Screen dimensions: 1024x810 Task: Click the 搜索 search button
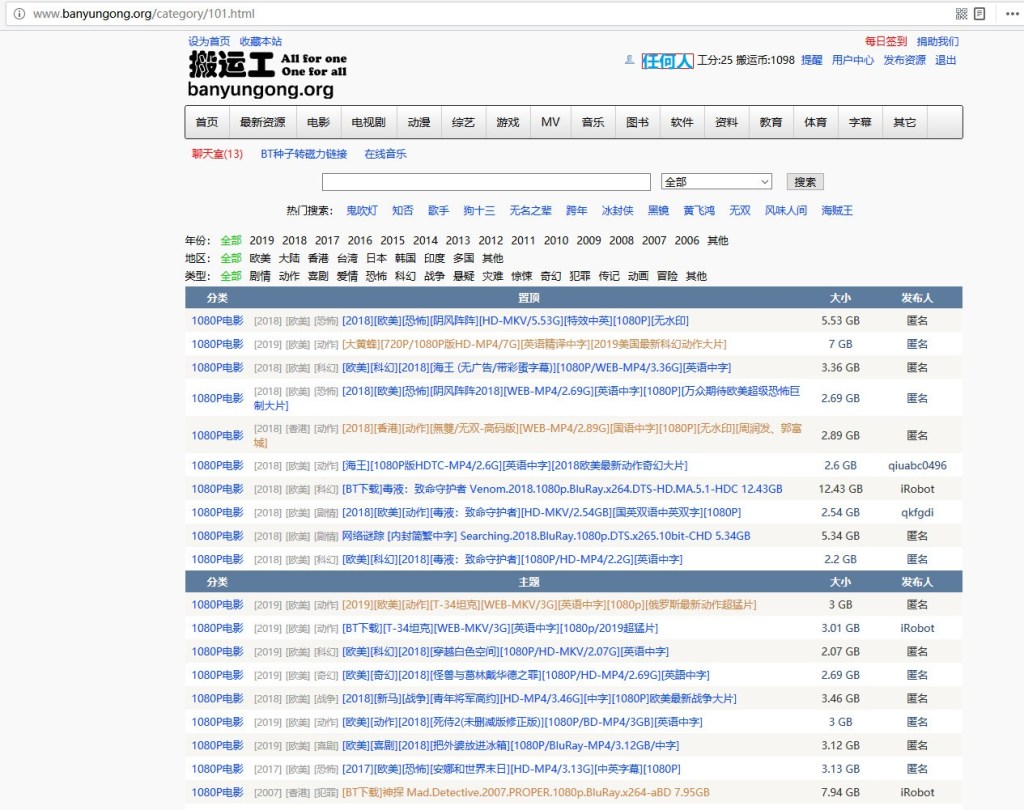pyautogui.click(x=805, y=182)
